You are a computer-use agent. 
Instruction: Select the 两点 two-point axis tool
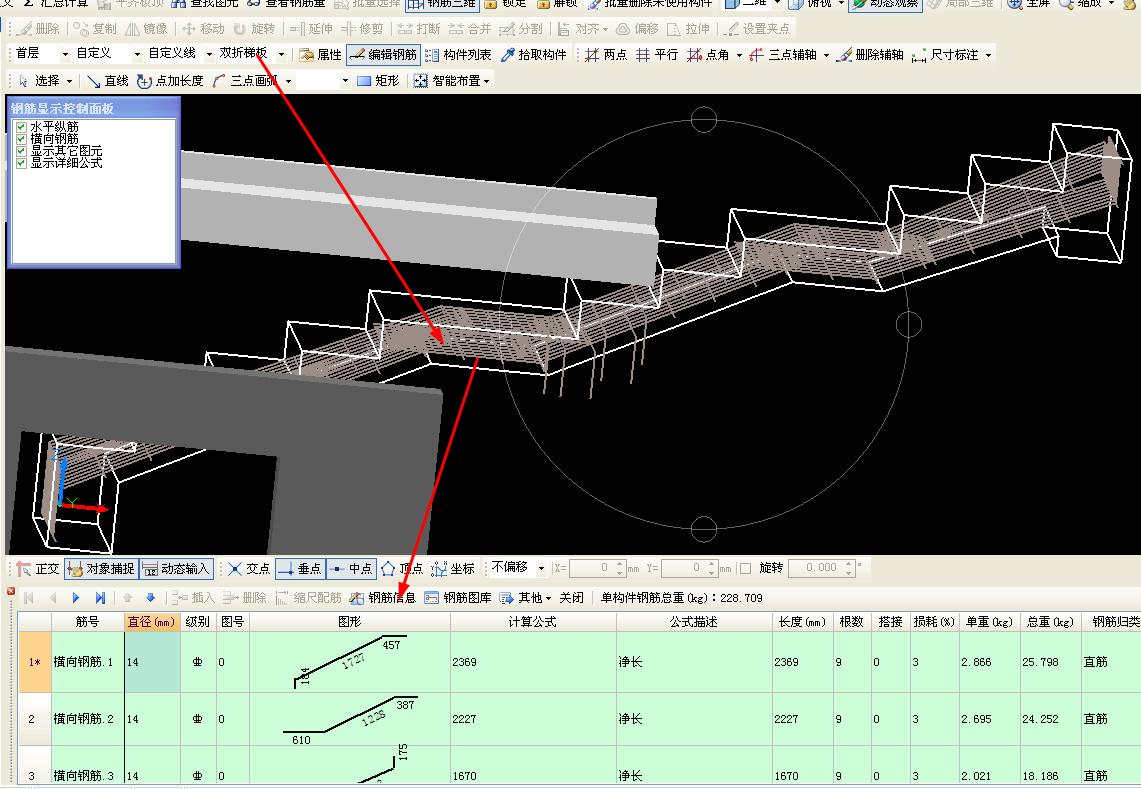point(605,55)
